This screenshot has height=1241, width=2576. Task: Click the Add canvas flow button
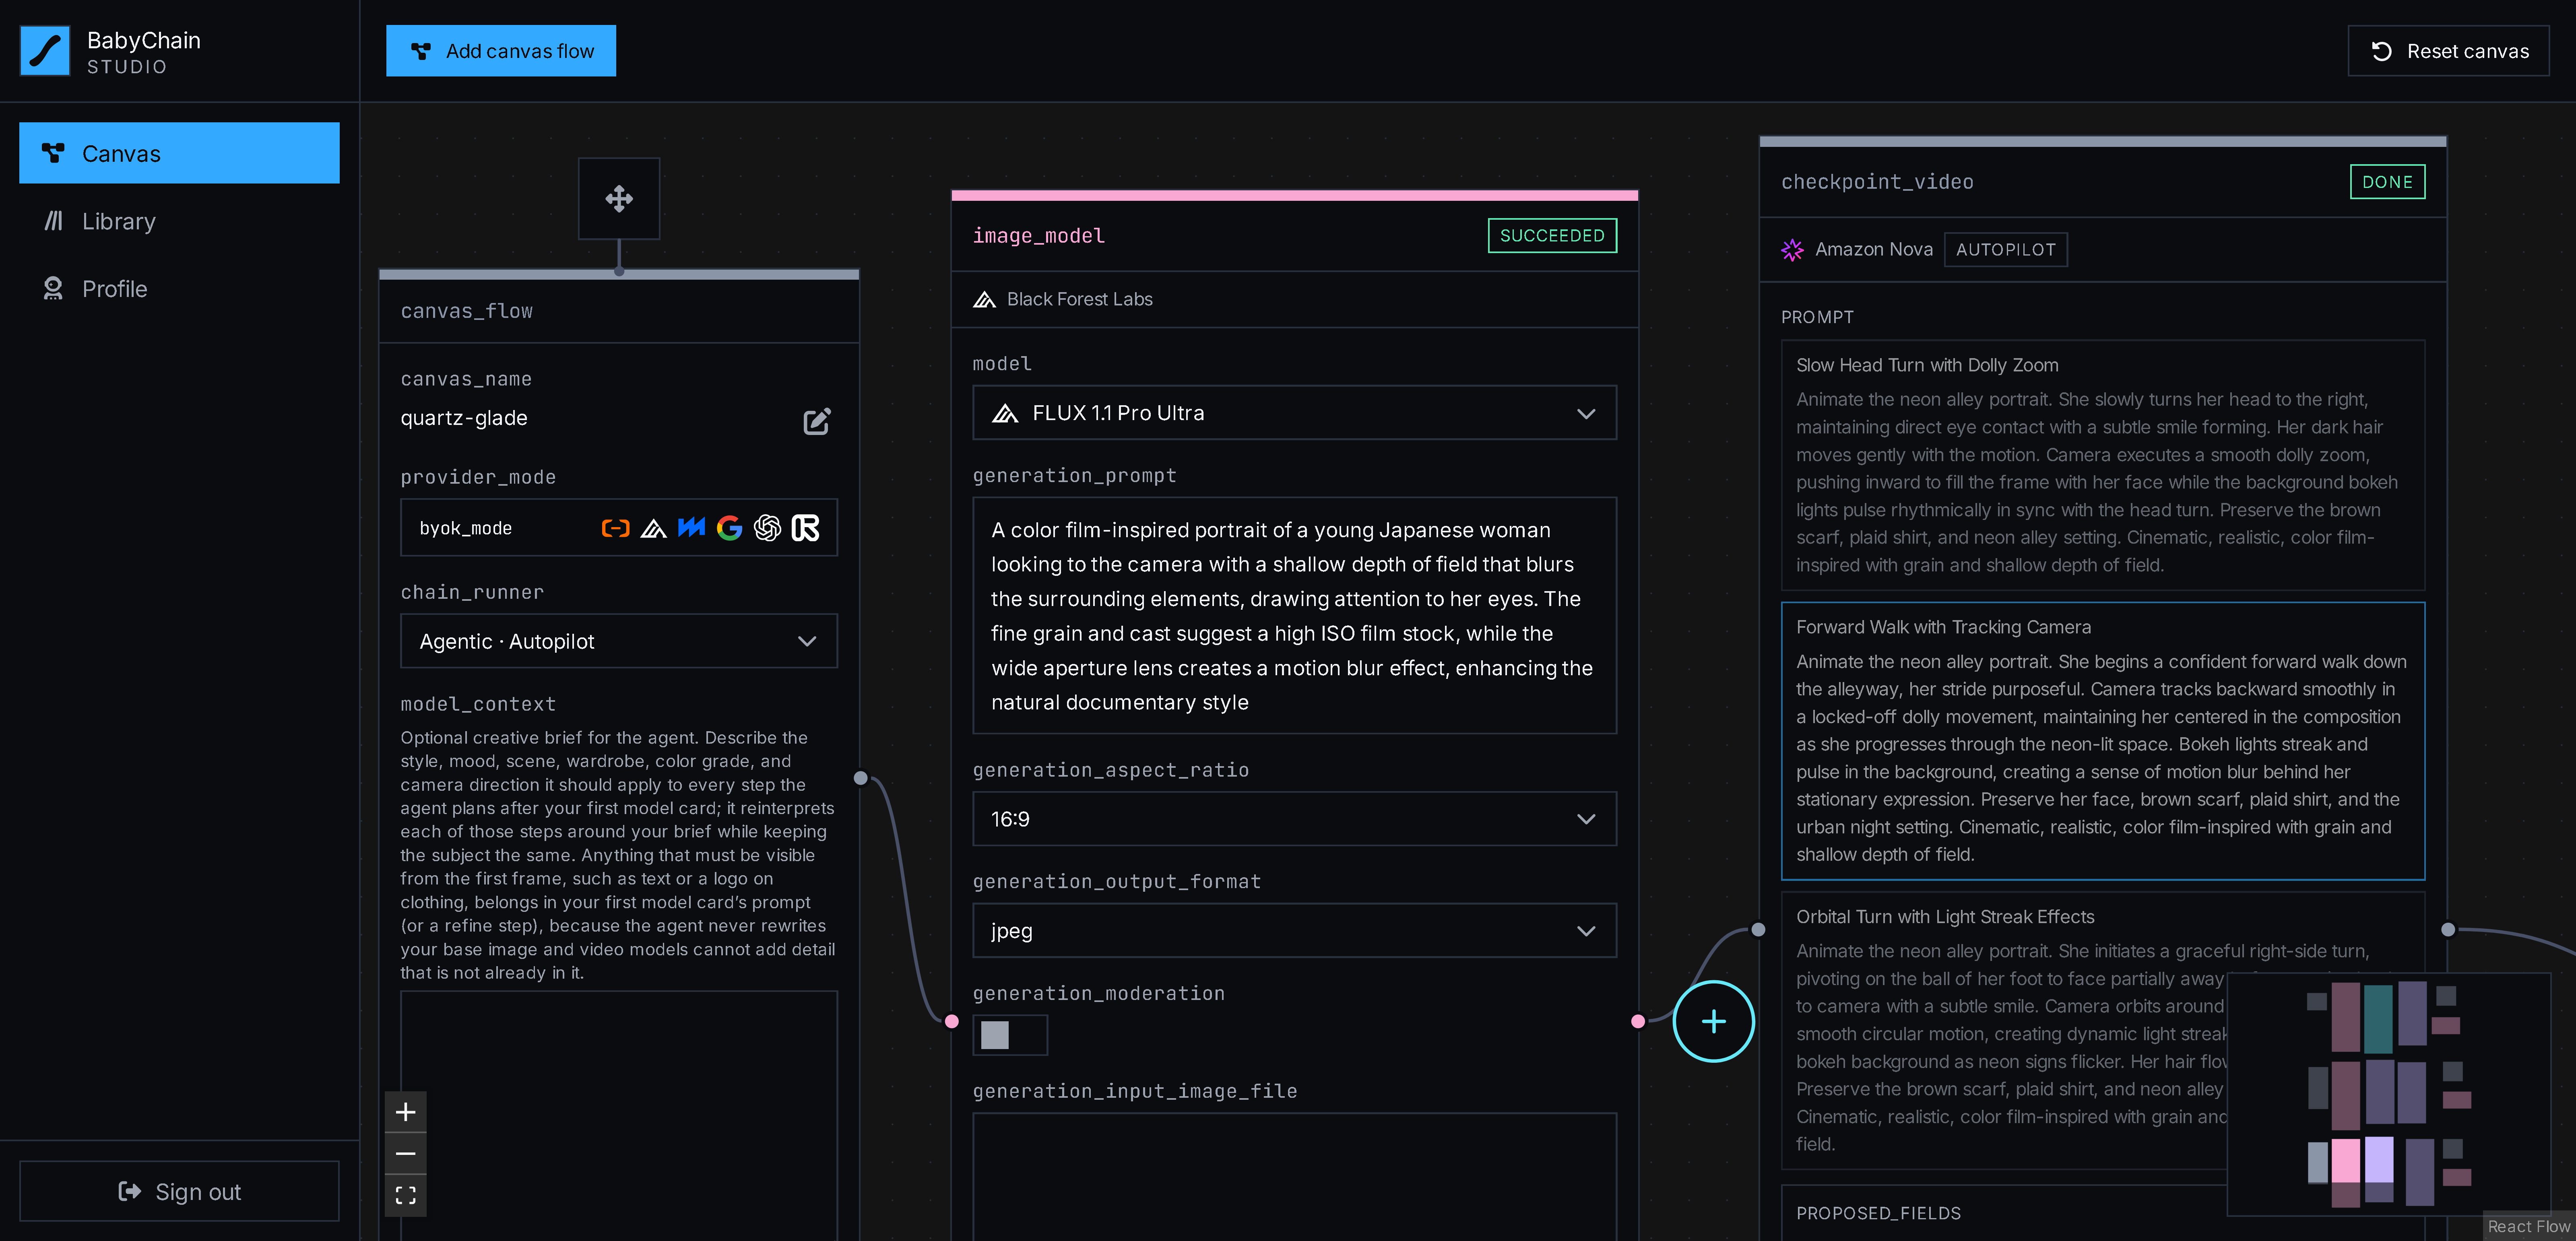(501, 51)
